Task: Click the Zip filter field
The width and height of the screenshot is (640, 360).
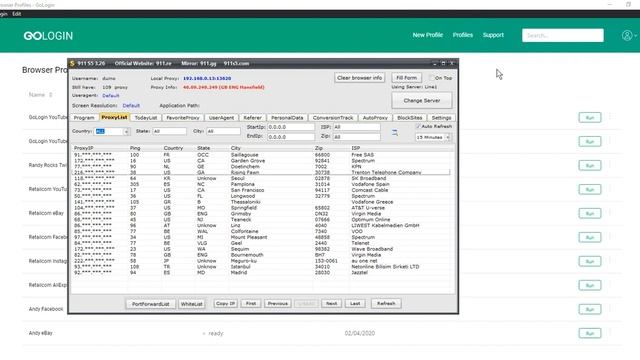Action: (x=356, y=137)
